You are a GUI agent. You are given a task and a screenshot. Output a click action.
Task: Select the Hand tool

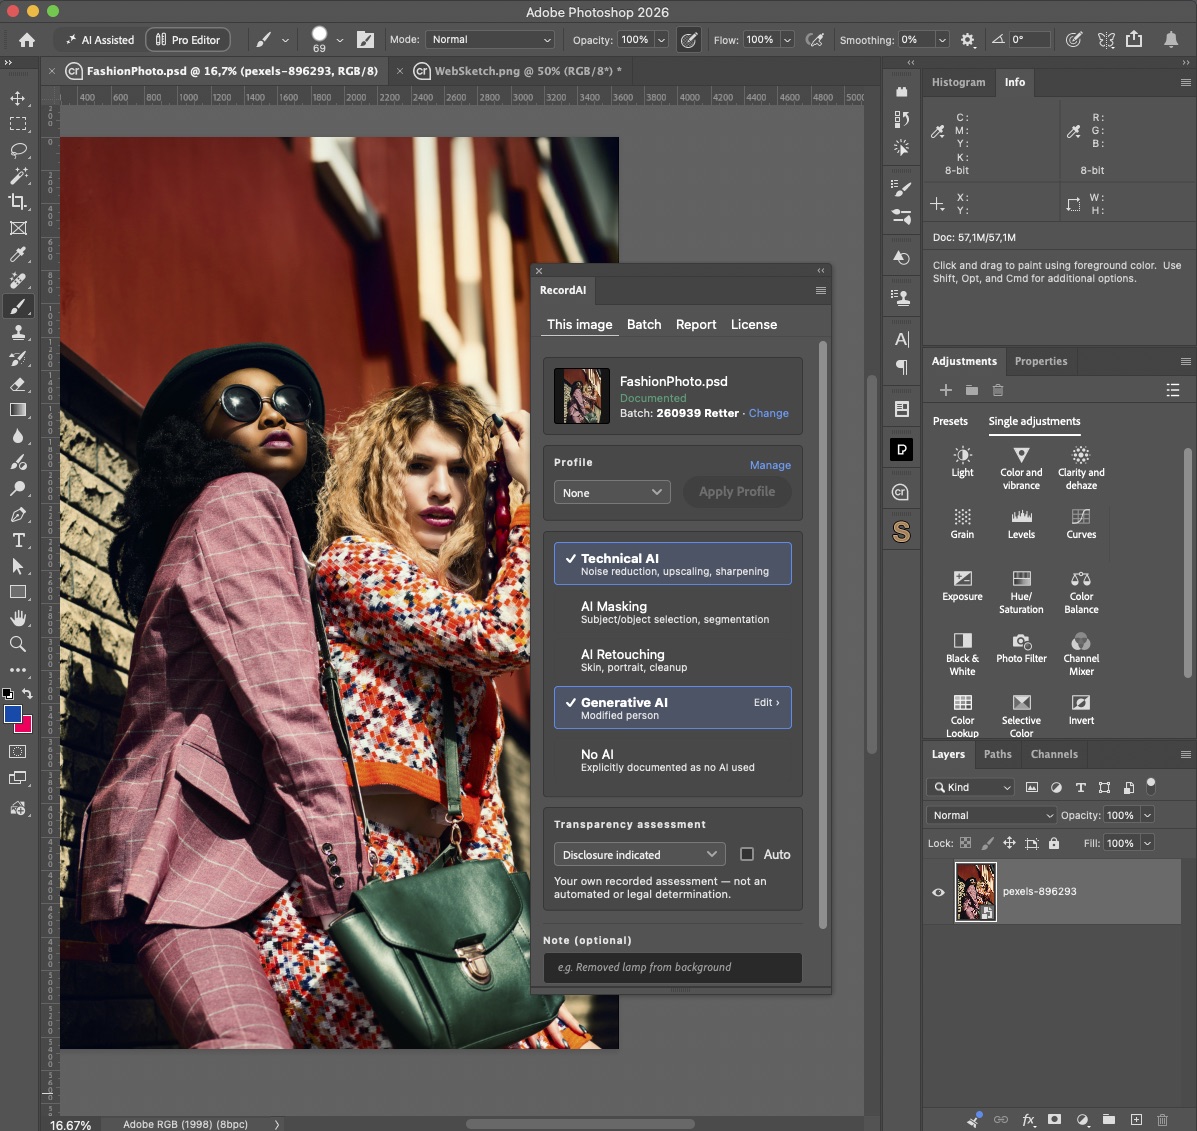18,618
